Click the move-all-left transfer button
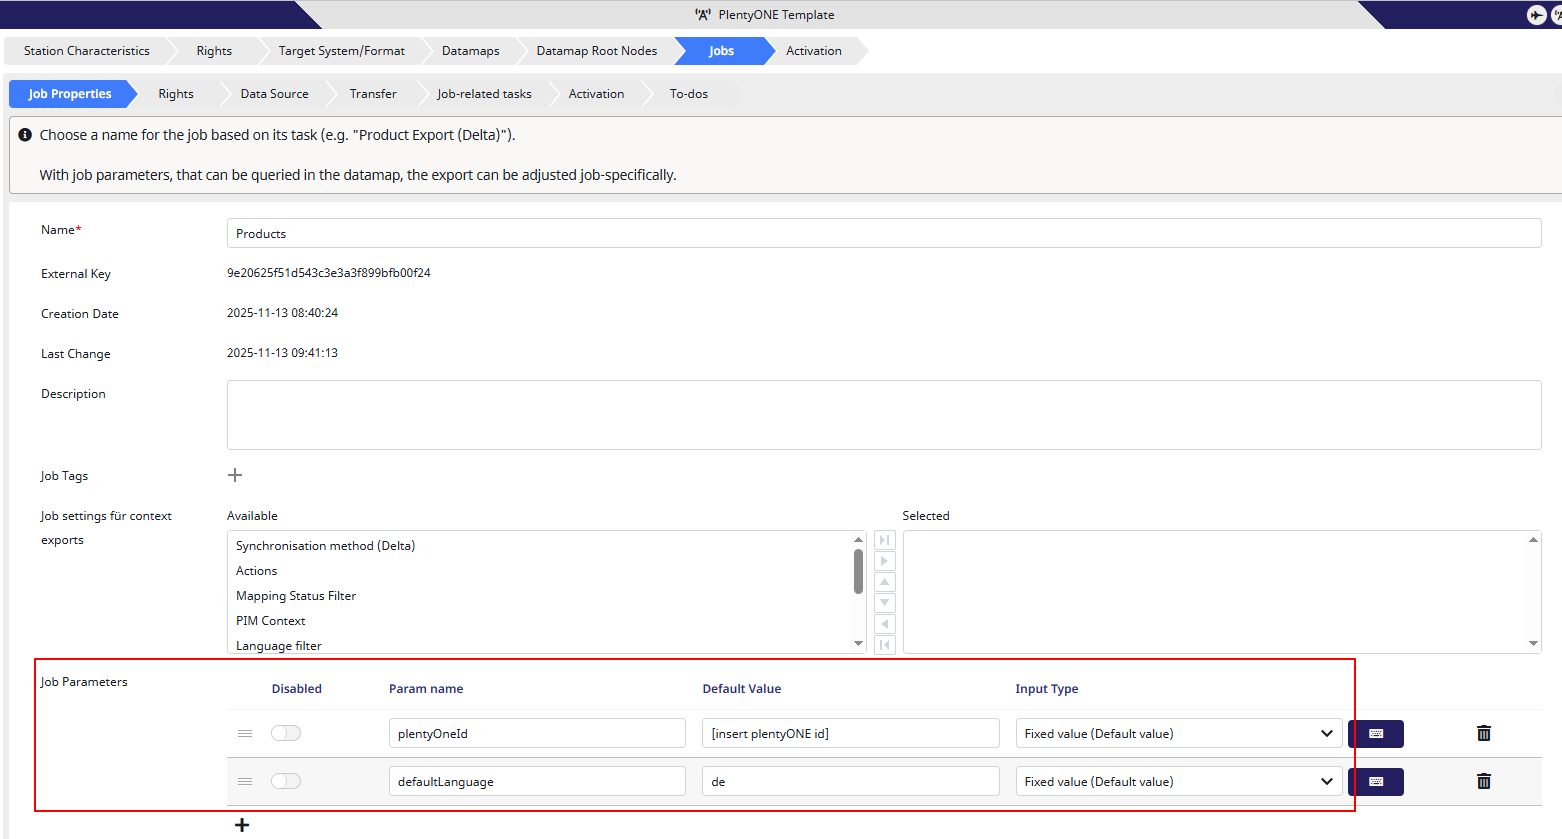 884,645
